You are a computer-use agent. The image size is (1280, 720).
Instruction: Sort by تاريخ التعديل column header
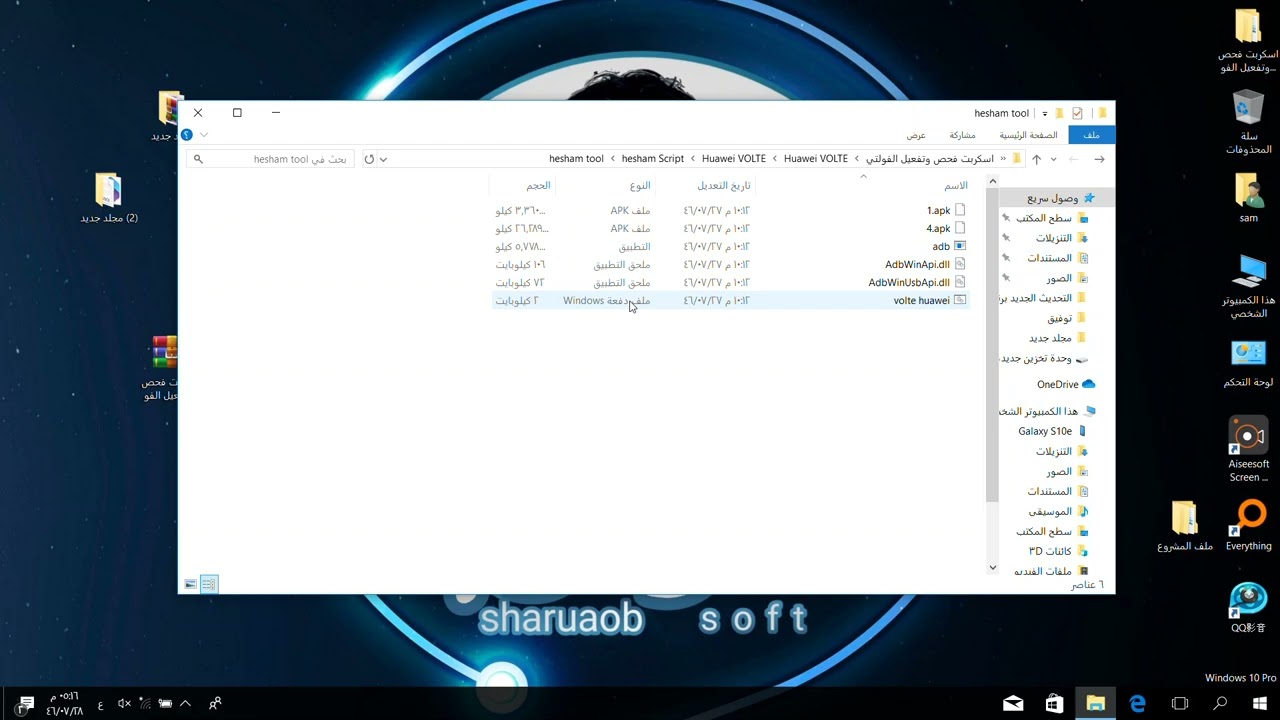point(724,186)
